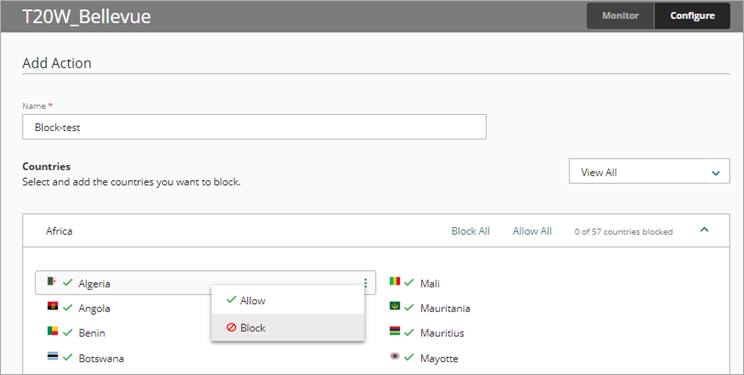
Task: Click the Africa region header label
Action: pyautogui.click(x=59, y=231)
